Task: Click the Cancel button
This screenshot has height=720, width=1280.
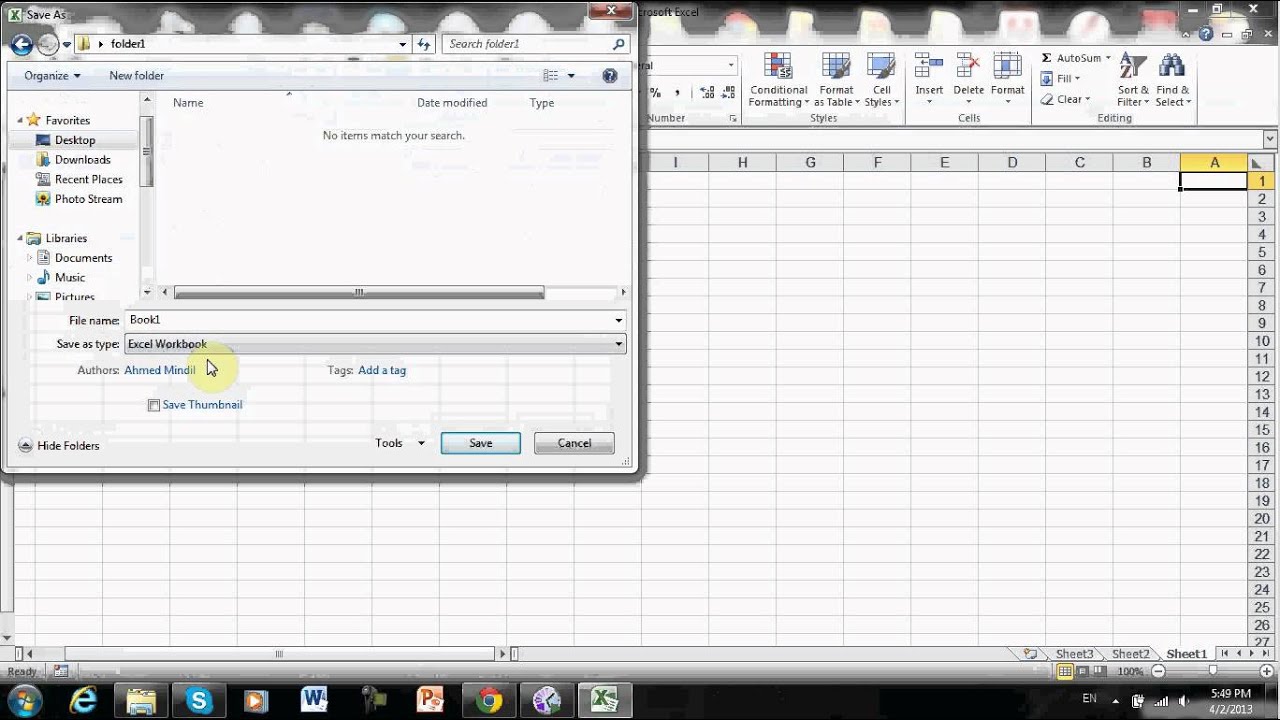Action: (x=574, y=443)
